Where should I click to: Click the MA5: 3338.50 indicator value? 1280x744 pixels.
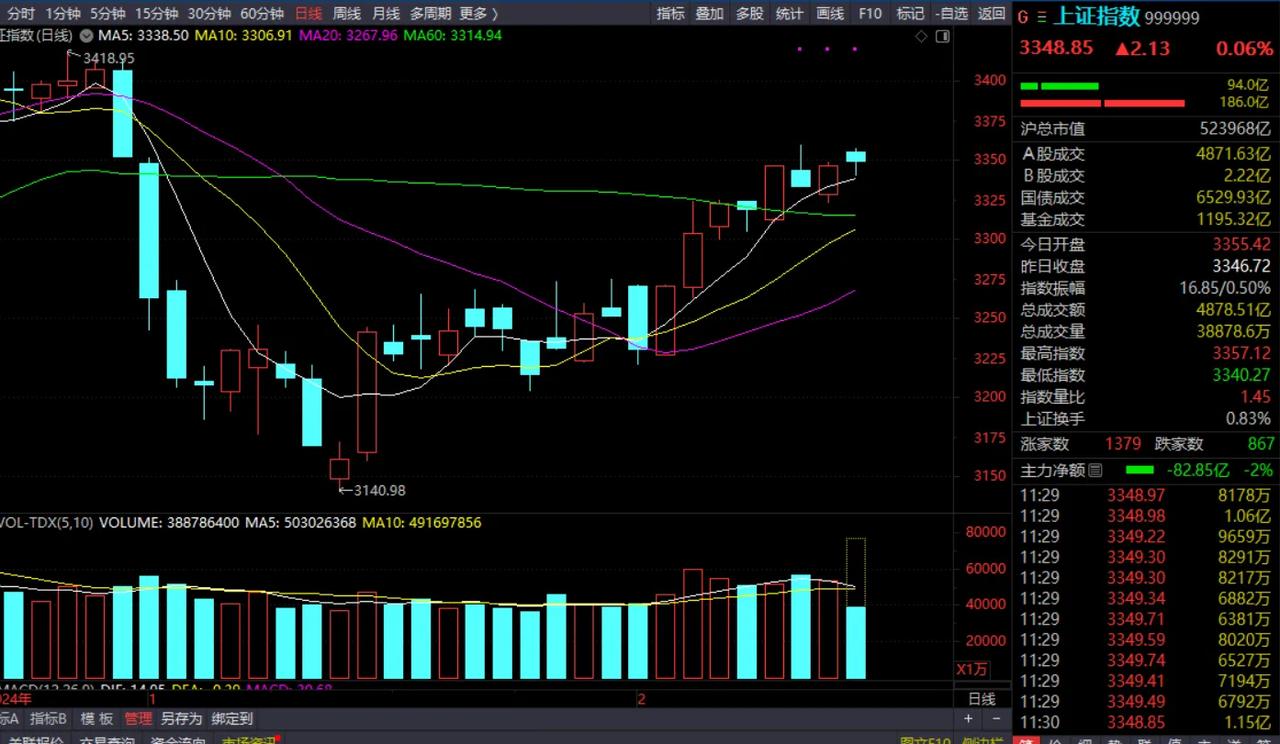[143, 35]
